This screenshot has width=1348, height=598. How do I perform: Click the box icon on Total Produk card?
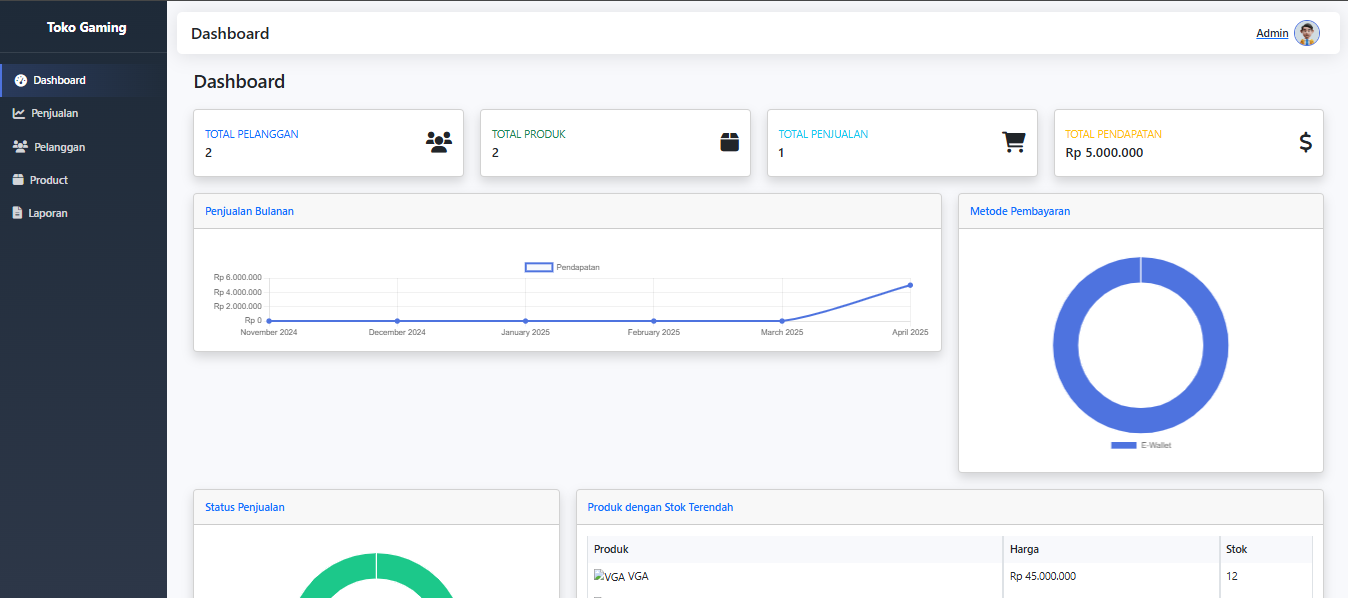coord(730,142)
